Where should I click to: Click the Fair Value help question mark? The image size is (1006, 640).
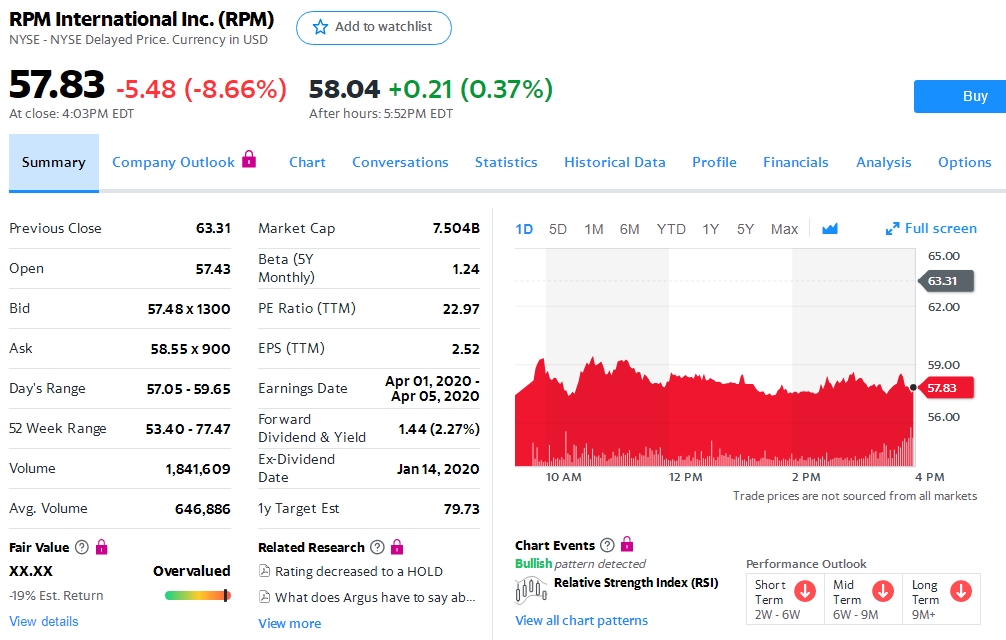(x=81, y=547)
